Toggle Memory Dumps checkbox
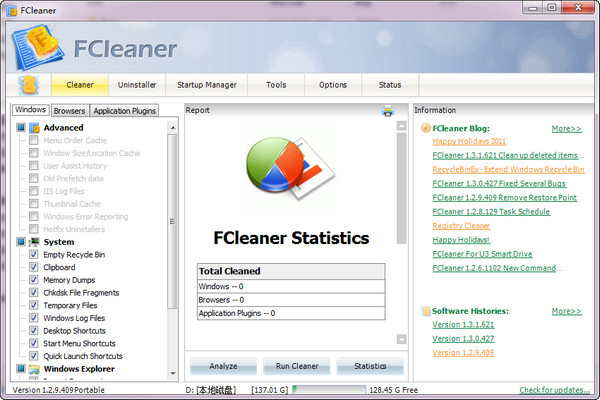This screenshot has height=400, width=600. (34, 280)
